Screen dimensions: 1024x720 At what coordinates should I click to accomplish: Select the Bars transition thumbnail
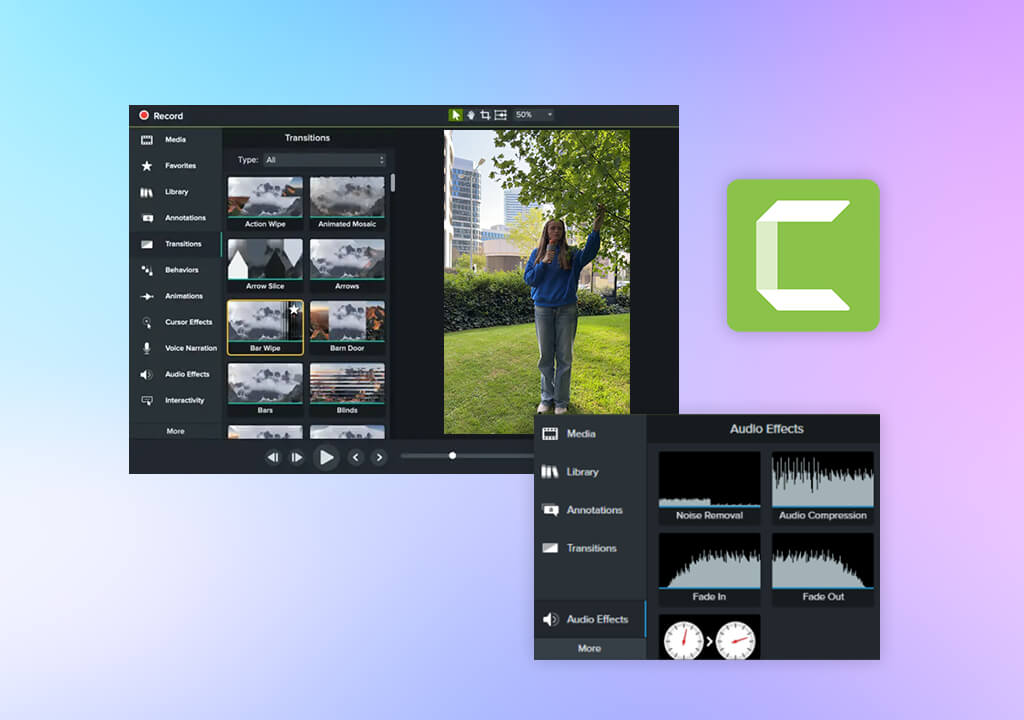tap(265, 389)
